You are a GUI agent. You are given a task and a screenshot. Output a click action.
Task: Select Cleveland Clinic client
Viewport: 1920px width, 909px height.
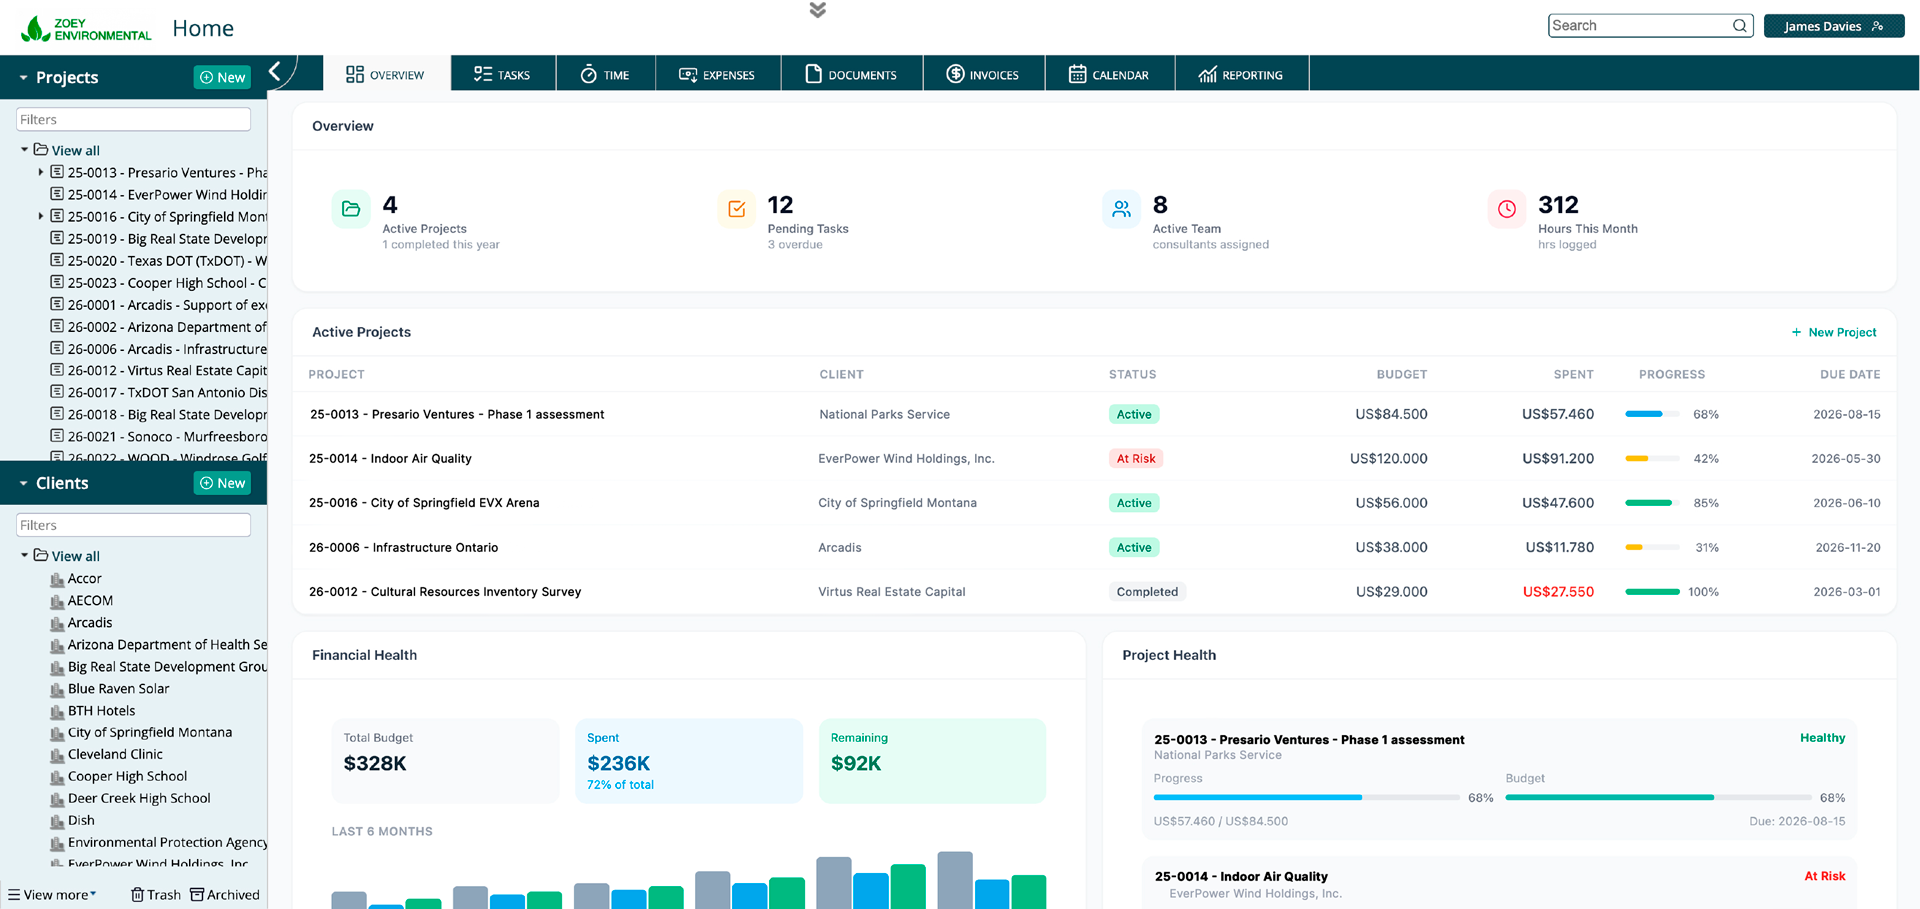pyautogui.click(x=115, y=754)
